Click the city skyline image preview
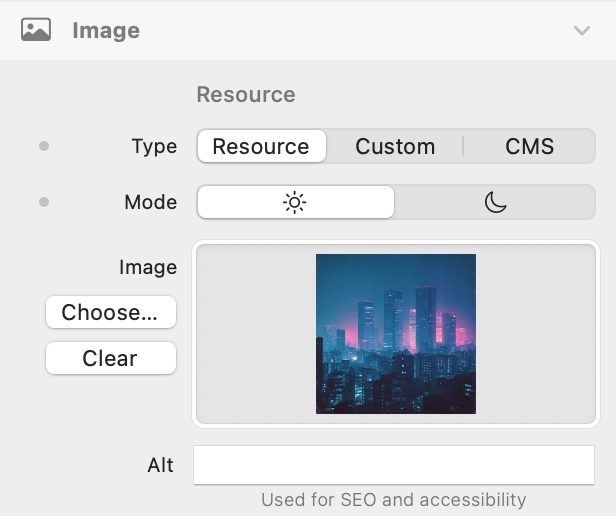The image size is (616, 516). pyautogui.click(x=396, y=333)
